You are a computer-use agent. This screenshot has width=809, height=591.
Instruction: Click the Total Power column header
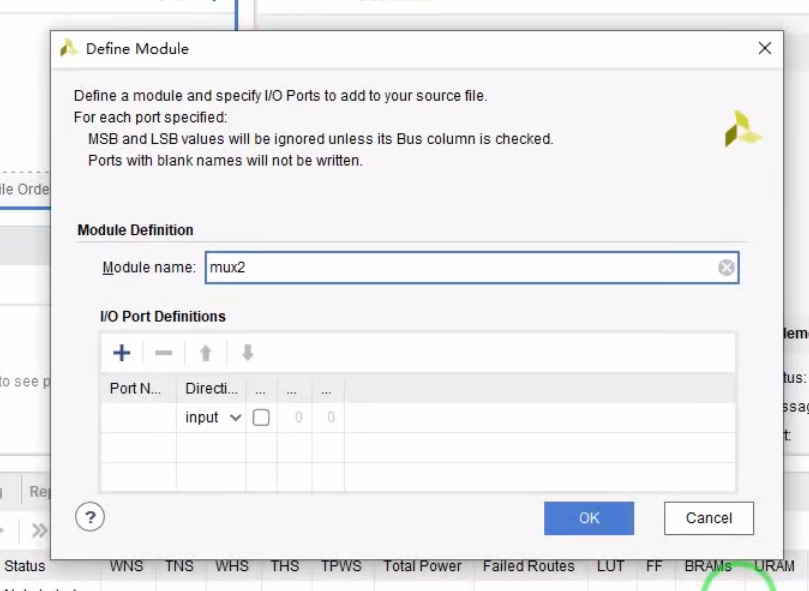pyautogui.click(x=422, y=566)
